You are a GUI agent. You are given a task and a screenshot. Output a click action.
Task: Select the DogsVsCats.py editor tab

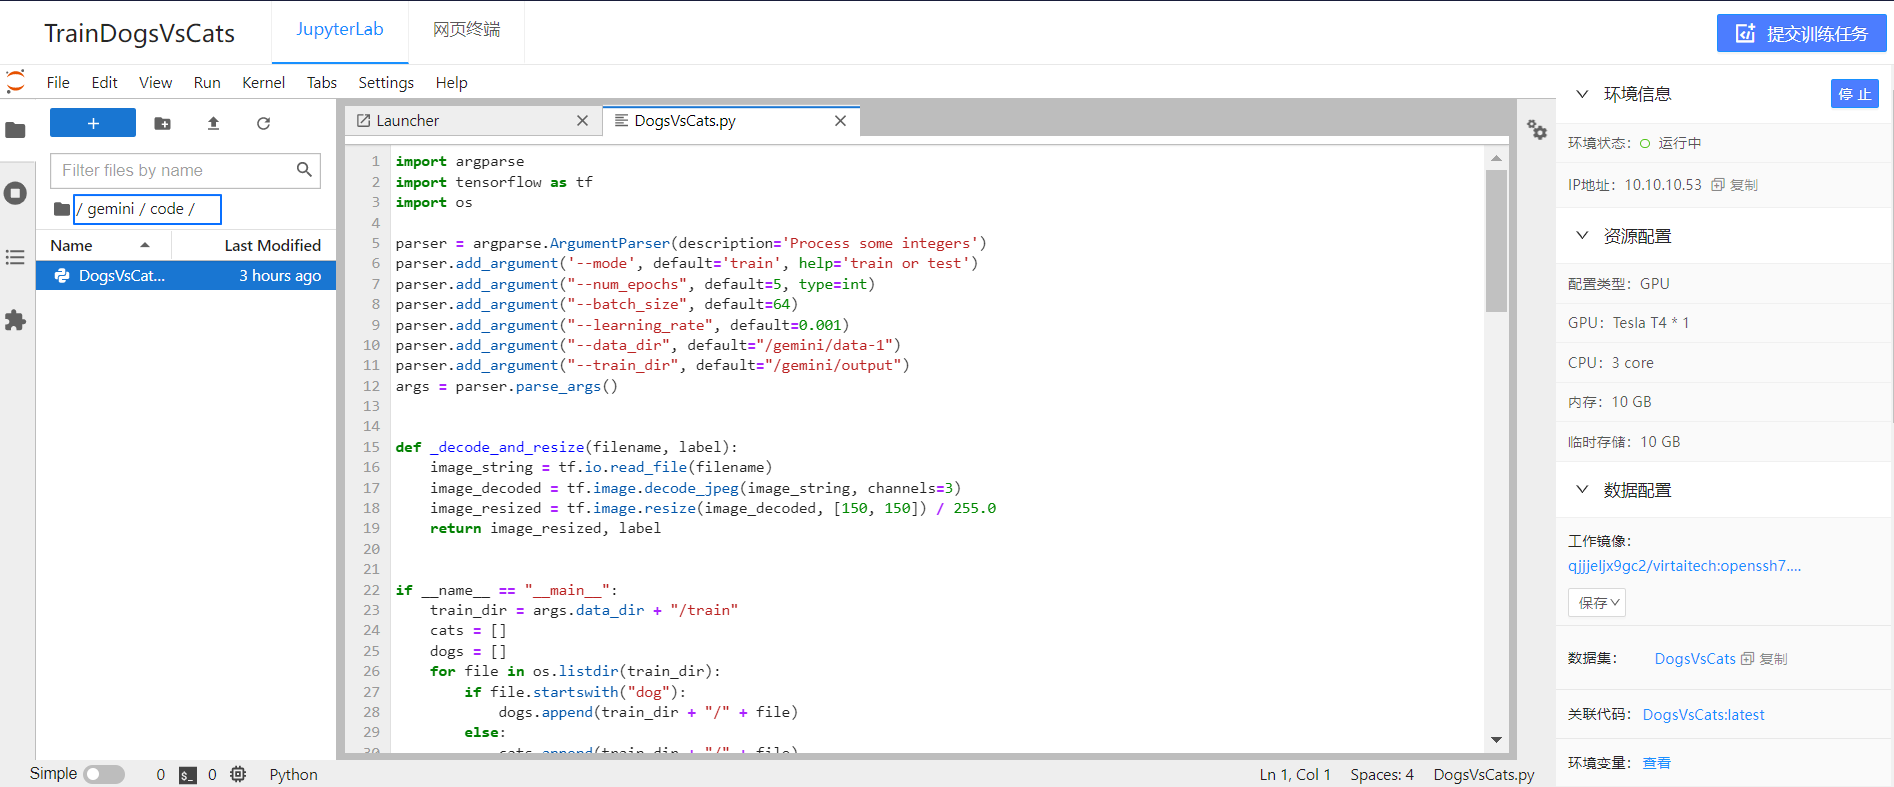[x=731, y=121]
